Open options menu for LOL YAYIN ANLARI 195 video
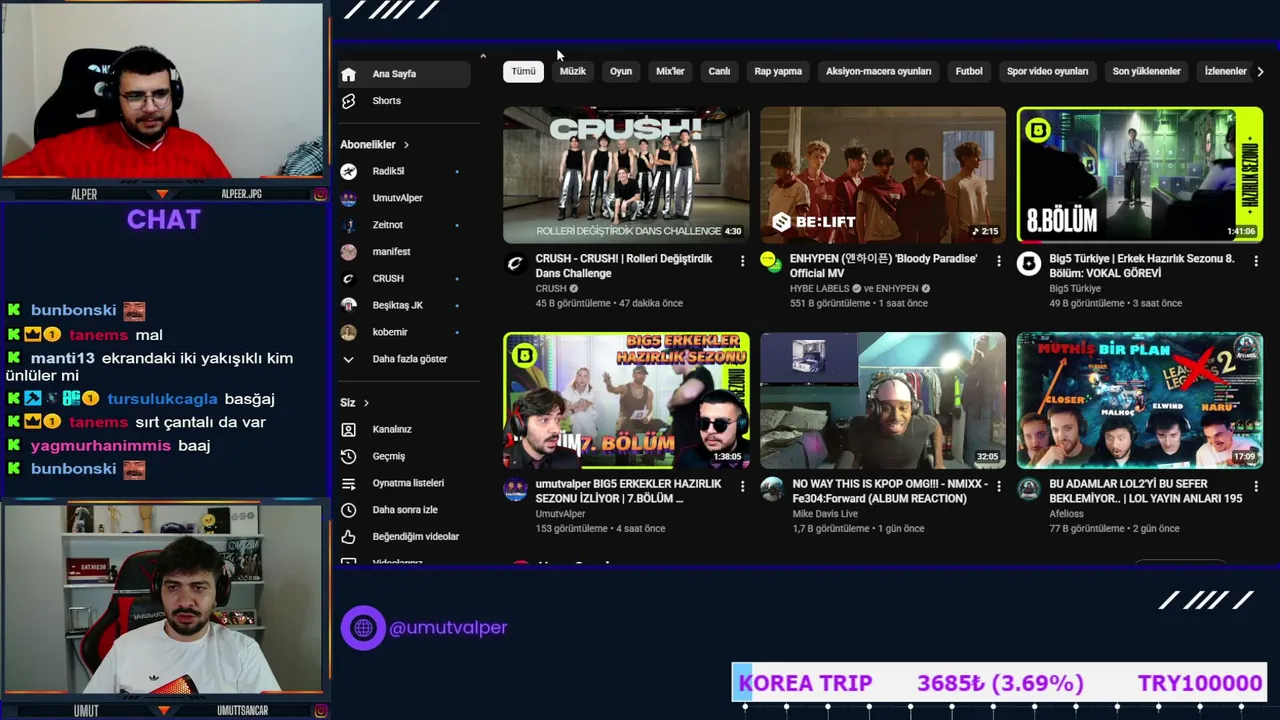The image size is (1280, 720). (1255, 486)
